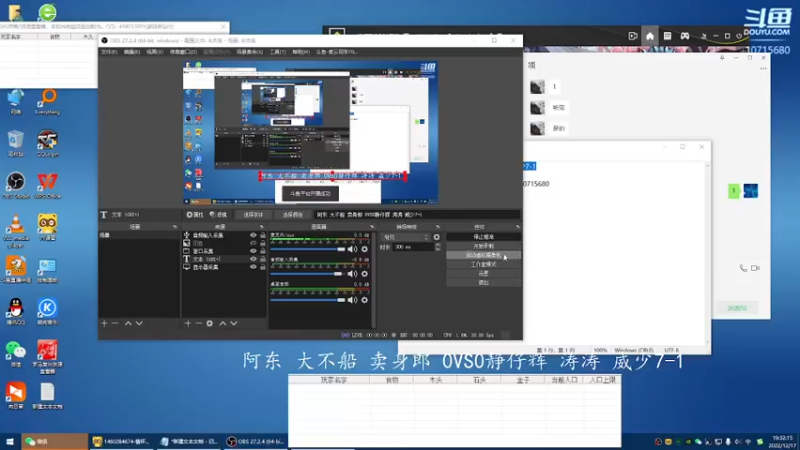Image resolution: width=800 pixels, height=450 pixels.
Task: Hide the 窗口采集 source with its eye icon
Action: [x=253, y=251]
